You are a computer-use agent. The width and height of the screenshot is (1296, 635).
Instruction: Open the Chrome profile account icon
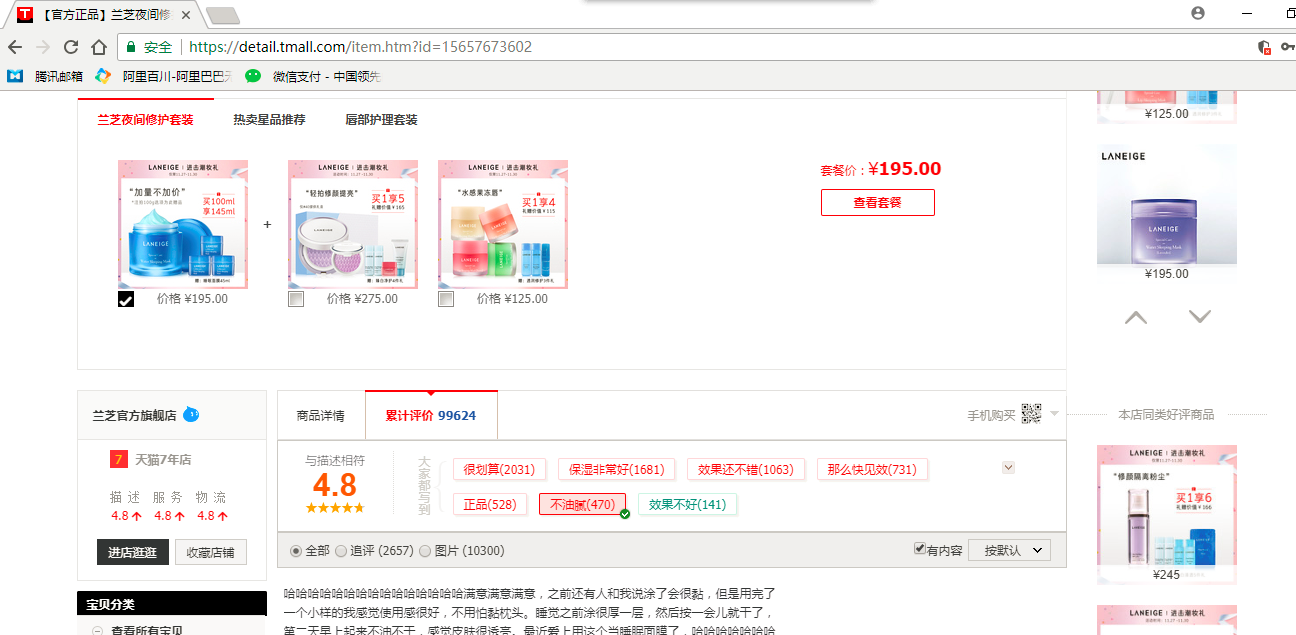pyautogui.click(x=1198, y=13)
